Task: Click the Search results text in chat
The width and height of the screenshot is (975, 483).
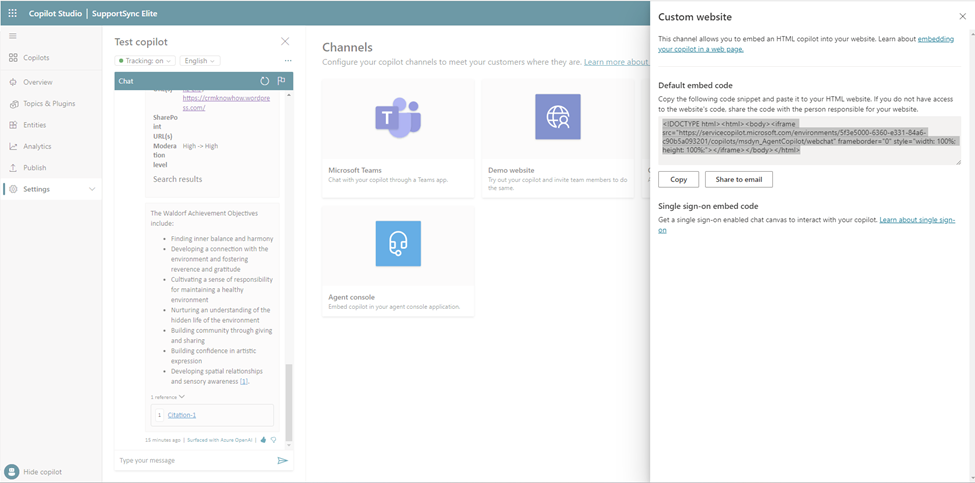Action: (177, 179)
